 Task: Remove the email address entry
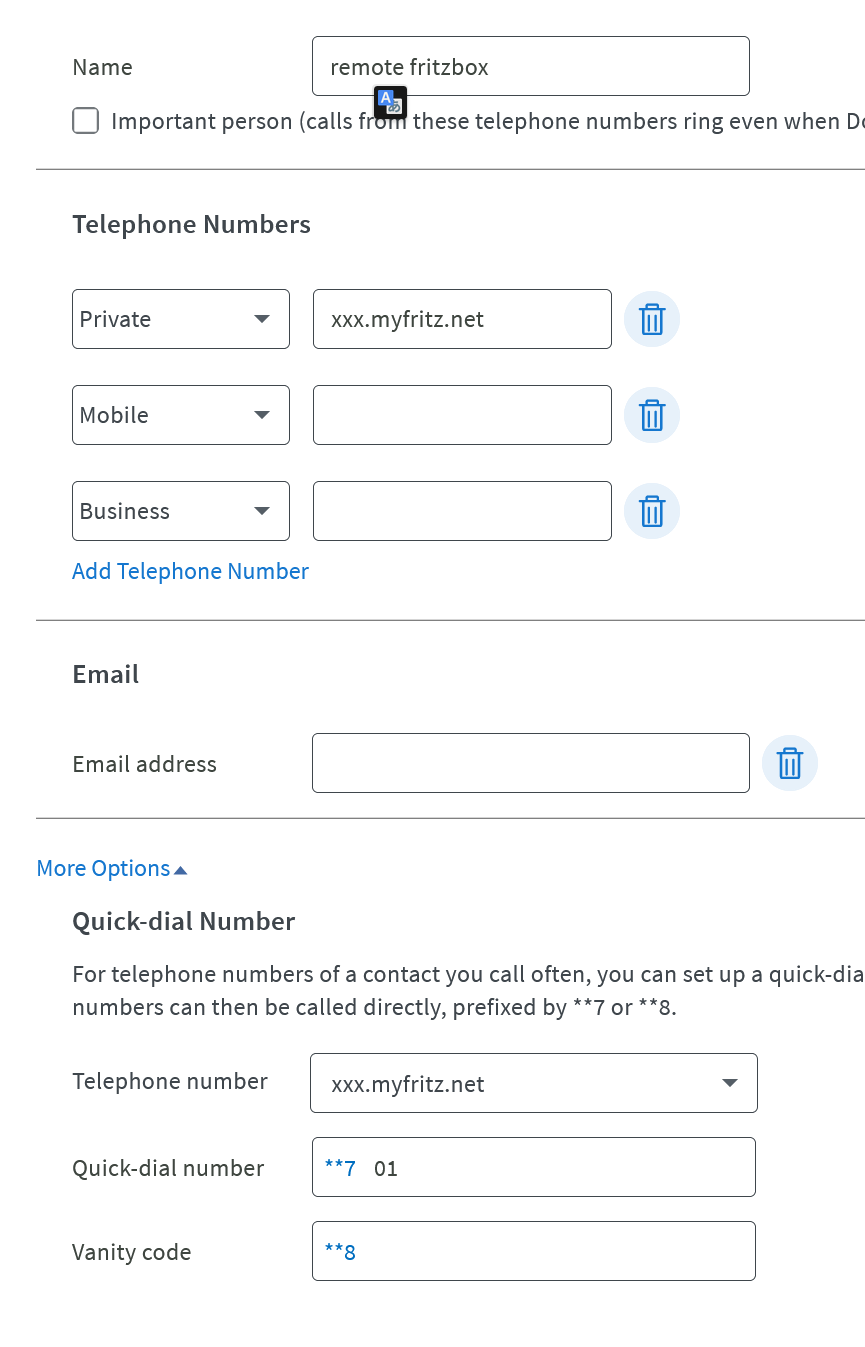tap(790, 763)
